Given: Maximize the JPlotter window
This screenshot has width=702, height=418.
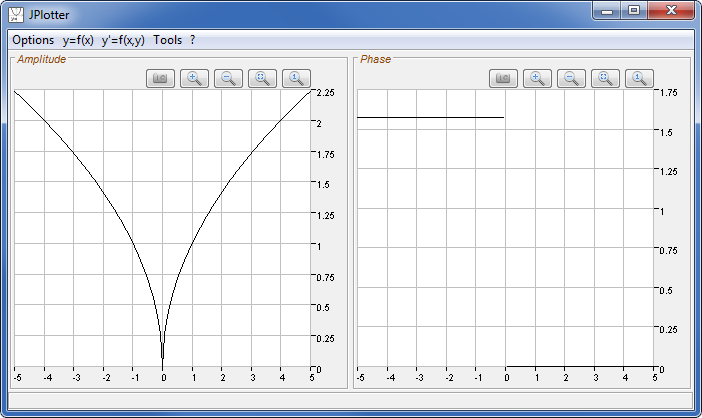Looking at the screenshot, I should click(633, 11).
